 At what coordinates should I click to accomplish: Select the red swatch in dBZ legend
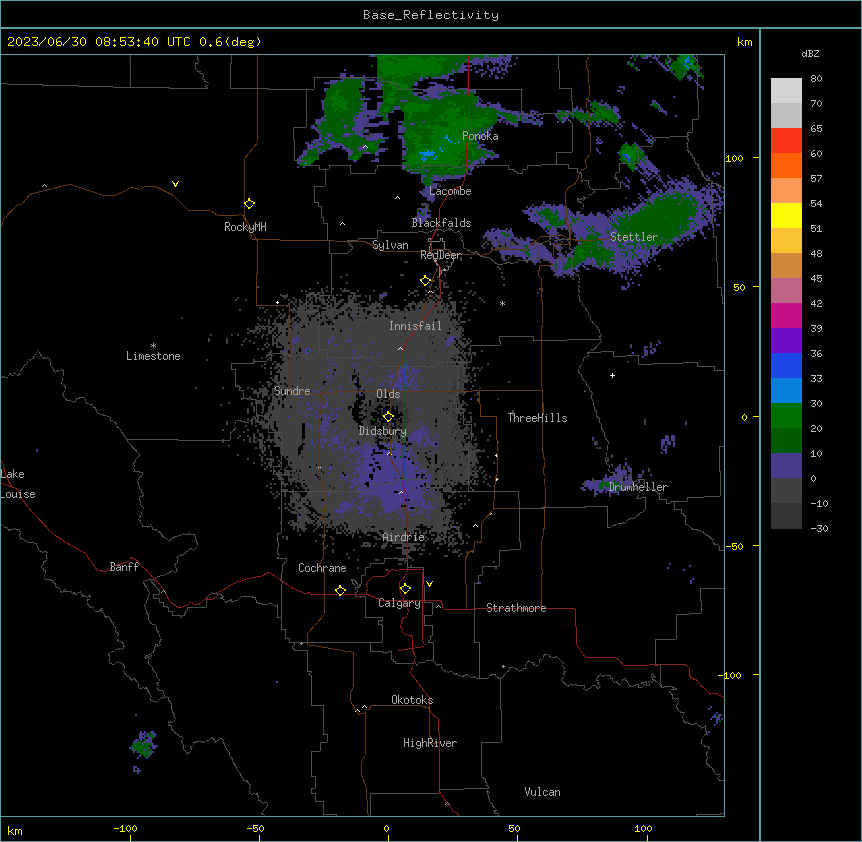[786, 141]
